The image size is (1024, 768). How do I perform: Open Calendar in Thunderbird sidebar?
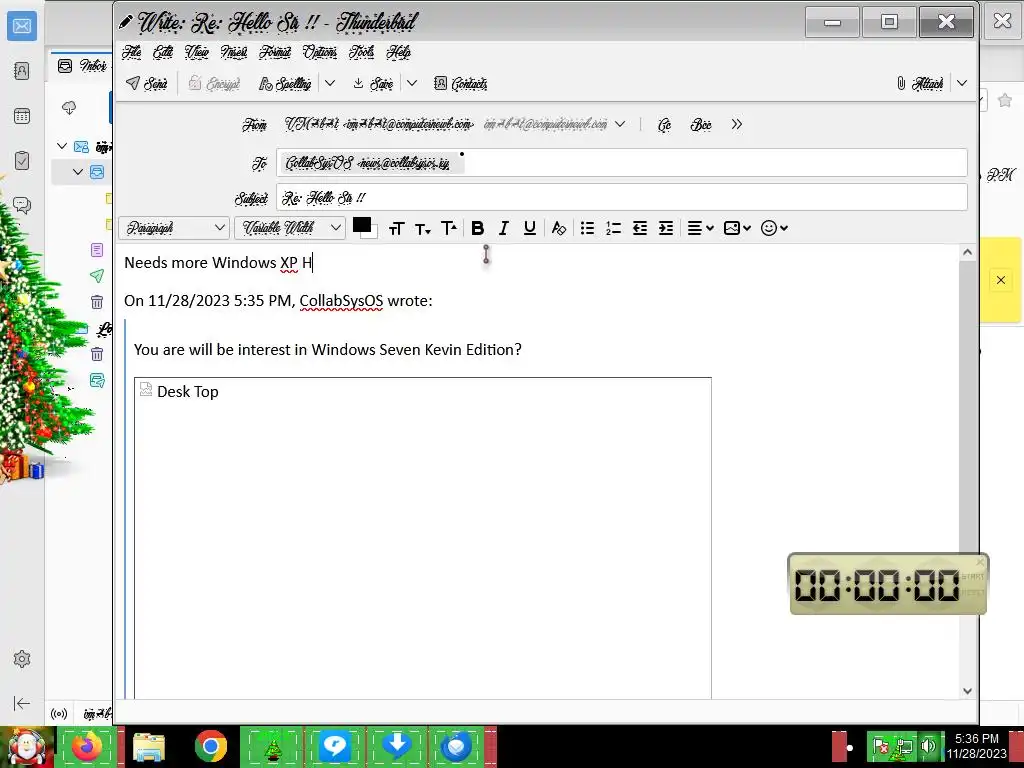coord(22,116)
